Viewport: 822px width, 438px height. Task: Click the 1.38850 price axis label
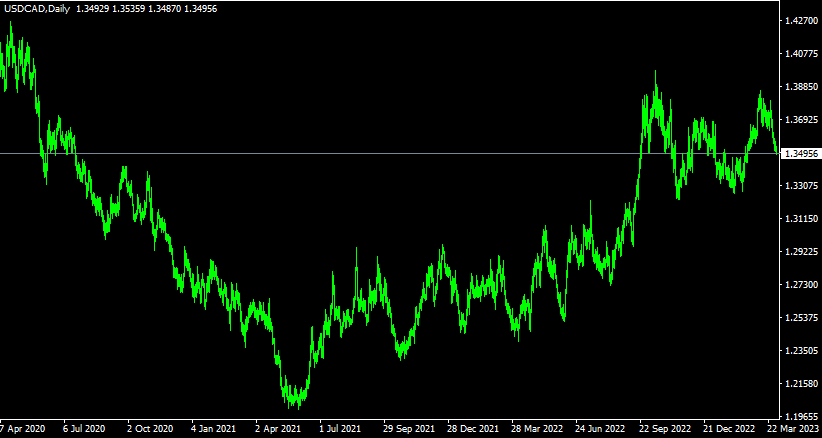coord(800,87)
